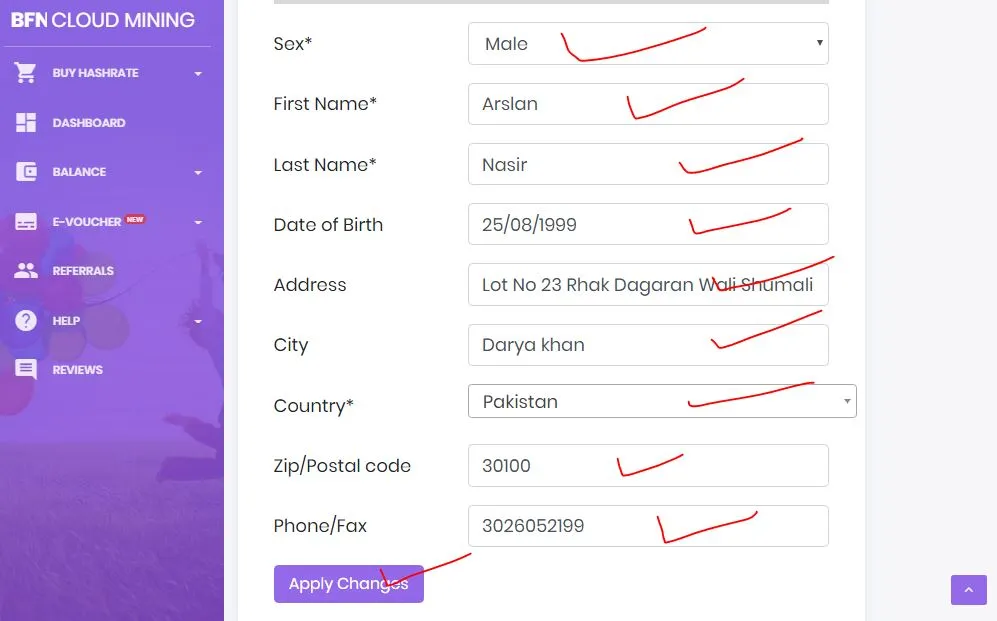Focus the First Name field containing Arslan
997x621 pixels.
(x=648, y=104)
